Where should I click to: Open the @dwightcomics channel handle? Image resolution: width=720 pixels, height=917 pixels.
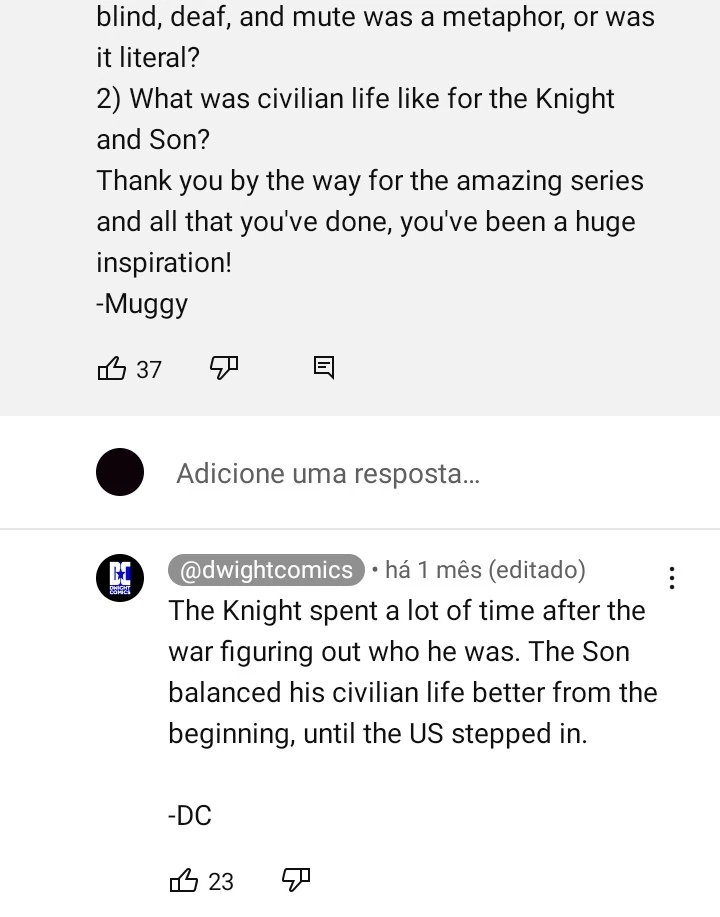(x=265, y=570)
